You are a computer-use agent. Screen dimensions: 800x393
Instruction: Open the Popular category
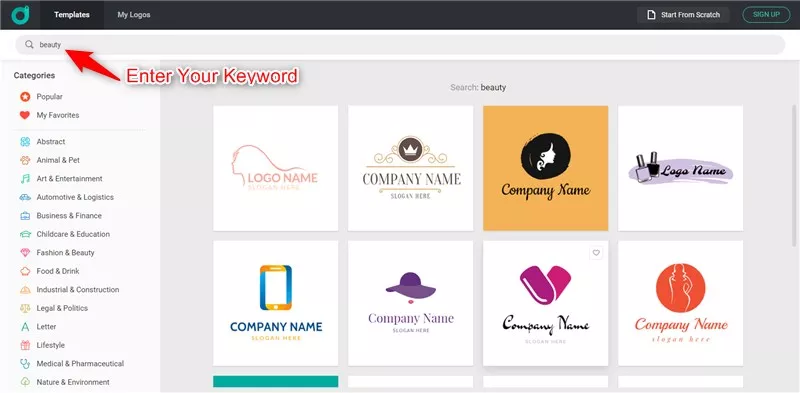click(x=49, y=96)
